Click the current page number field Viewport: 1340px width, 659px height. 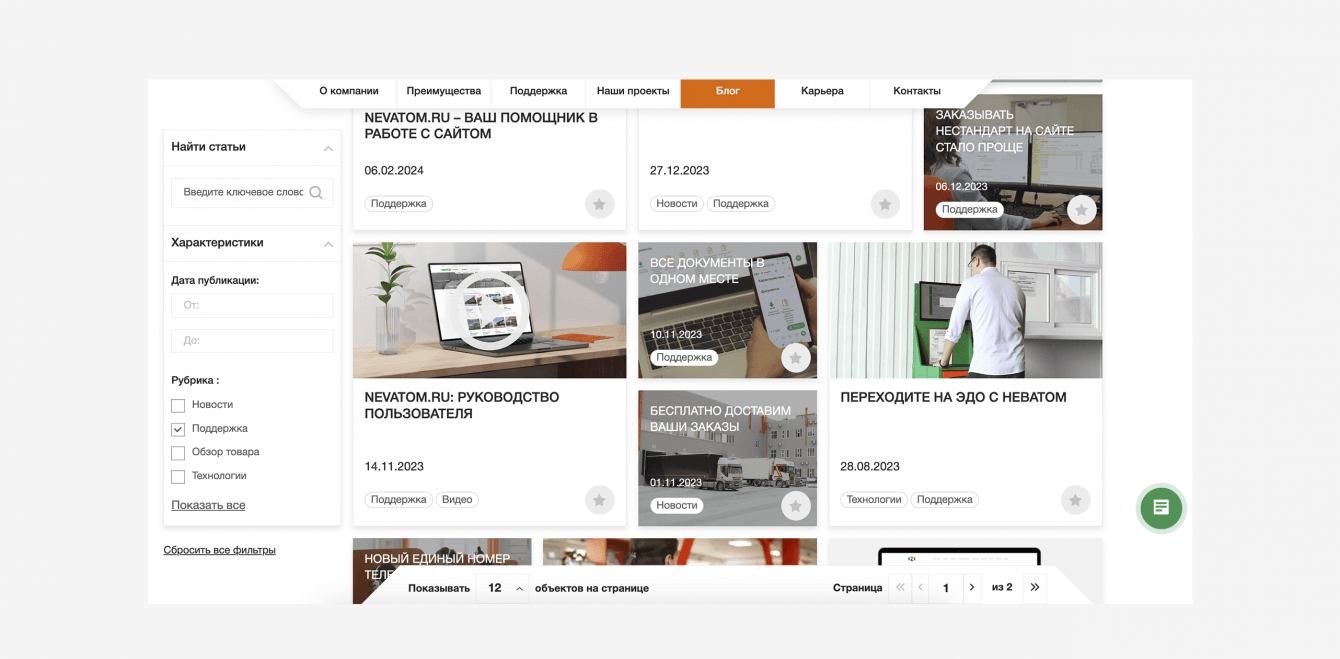coord(946,588)
